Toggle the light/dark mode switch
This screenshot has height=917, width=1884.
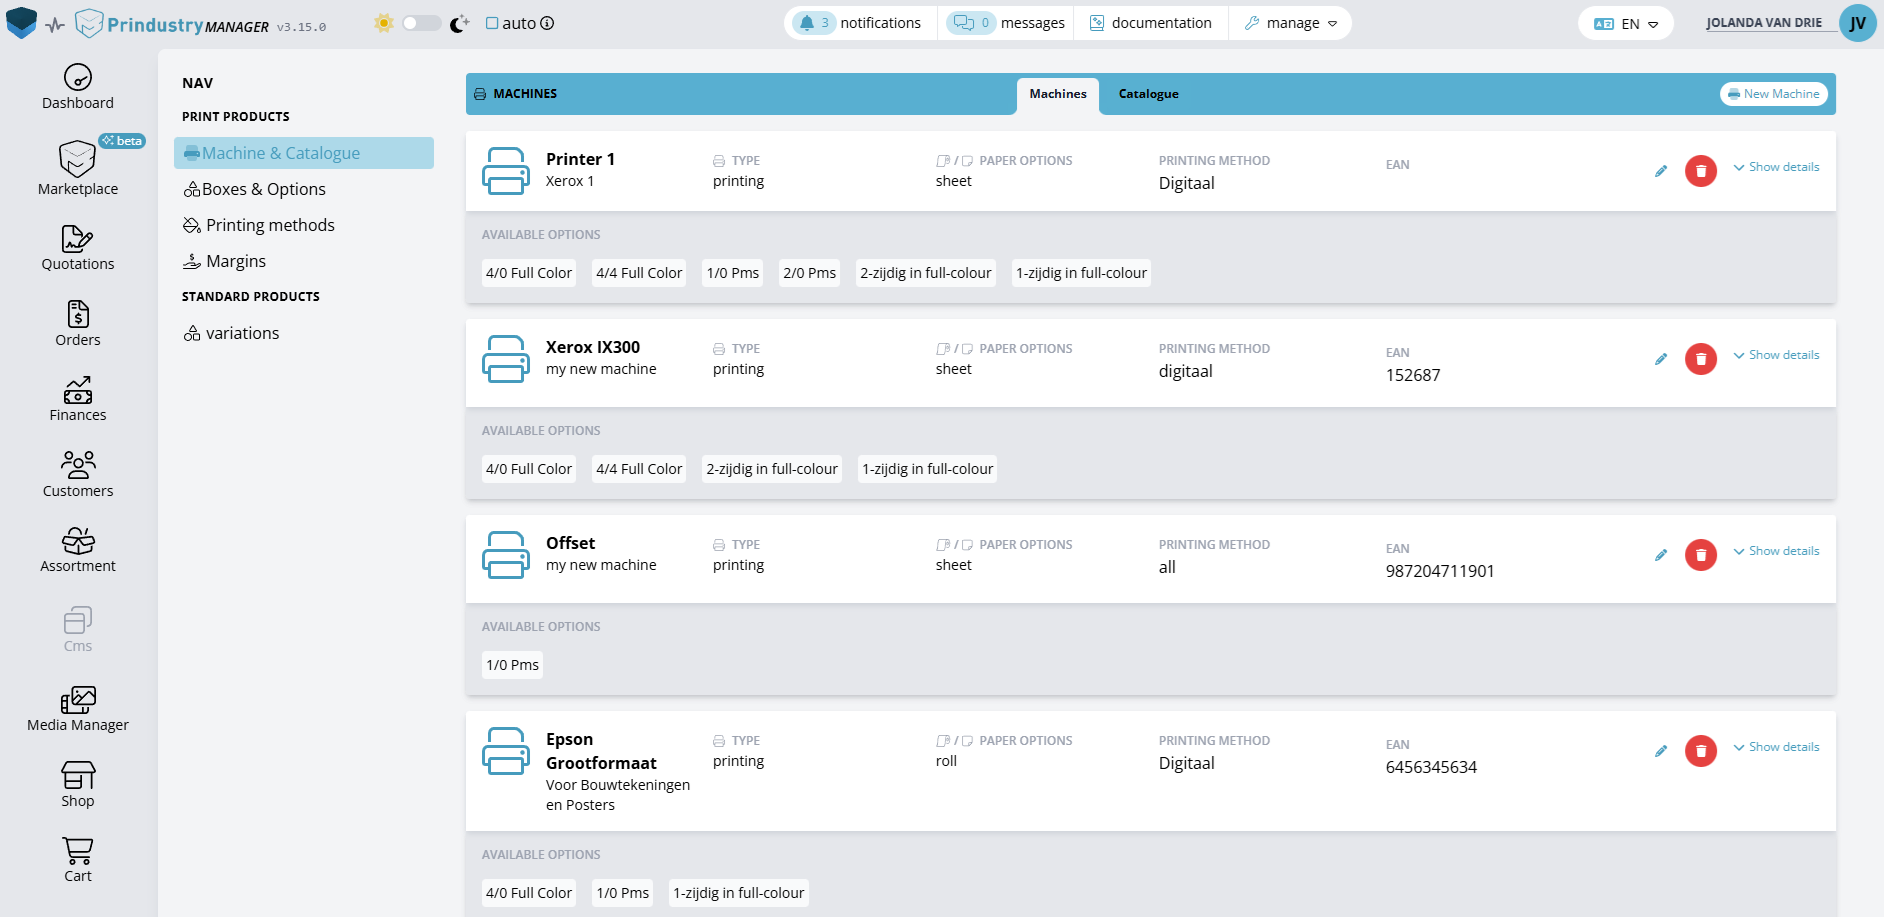tap(421, 23)
